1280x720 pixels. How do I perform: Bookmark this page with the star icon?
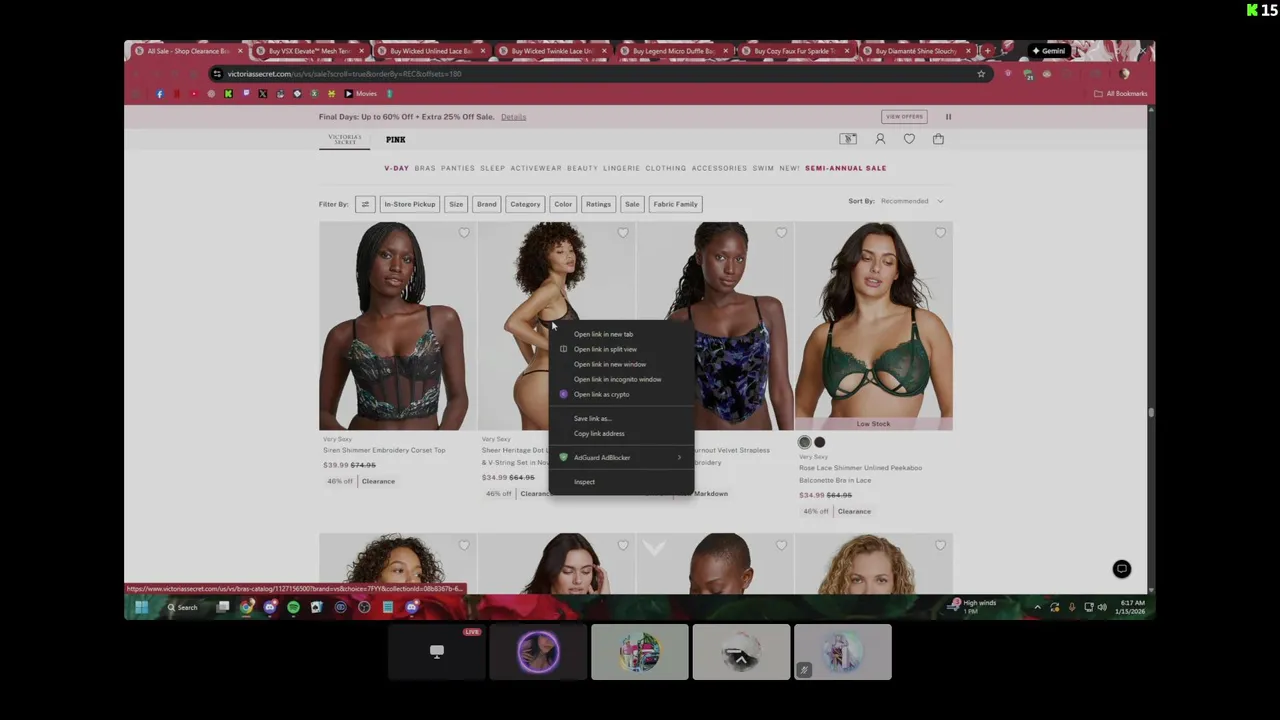click(x=981, y=74)
